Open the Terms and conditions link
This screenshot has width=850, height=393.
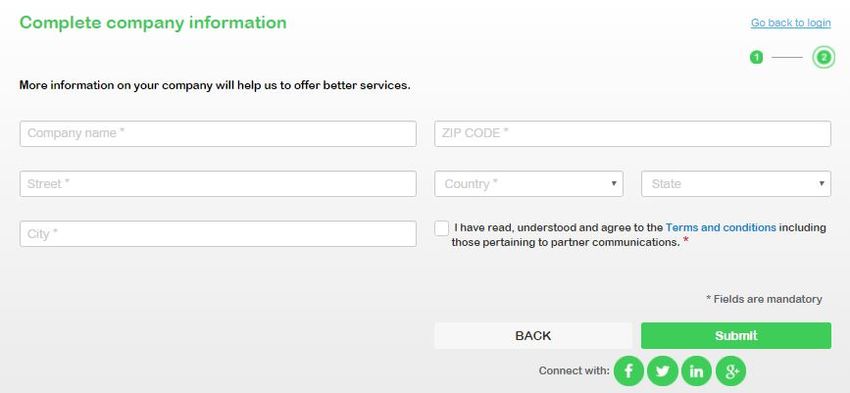[x=720, y=228]
